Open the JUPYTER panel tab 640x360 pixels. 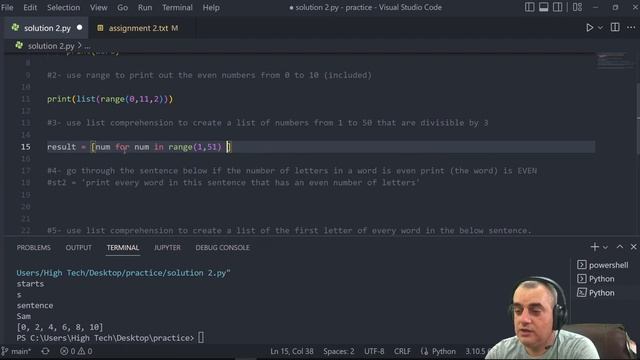[167, 247]
